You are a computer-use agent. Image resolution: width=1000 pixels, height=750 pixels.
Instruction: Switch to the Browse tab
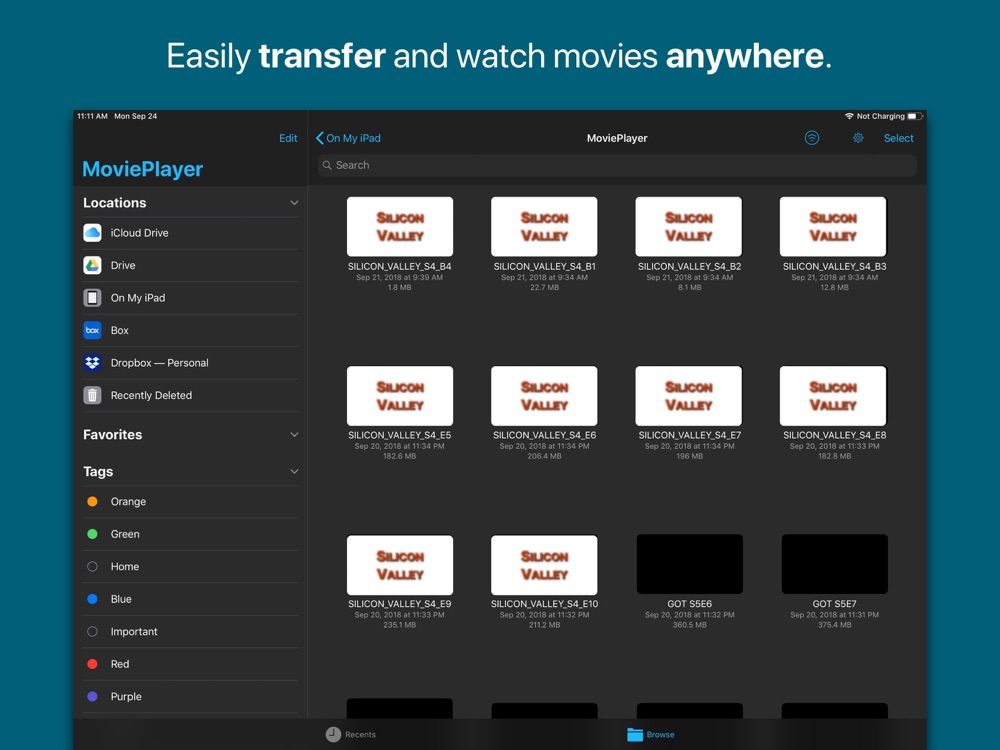(x=651, y=735)
